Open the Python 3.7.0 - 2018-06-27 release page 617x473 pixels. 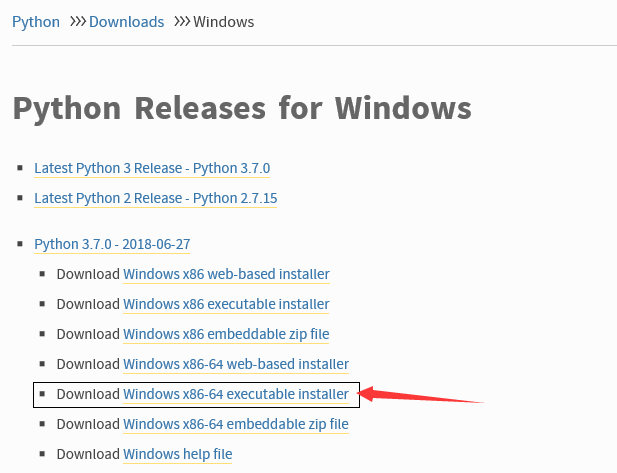[112, 244]
